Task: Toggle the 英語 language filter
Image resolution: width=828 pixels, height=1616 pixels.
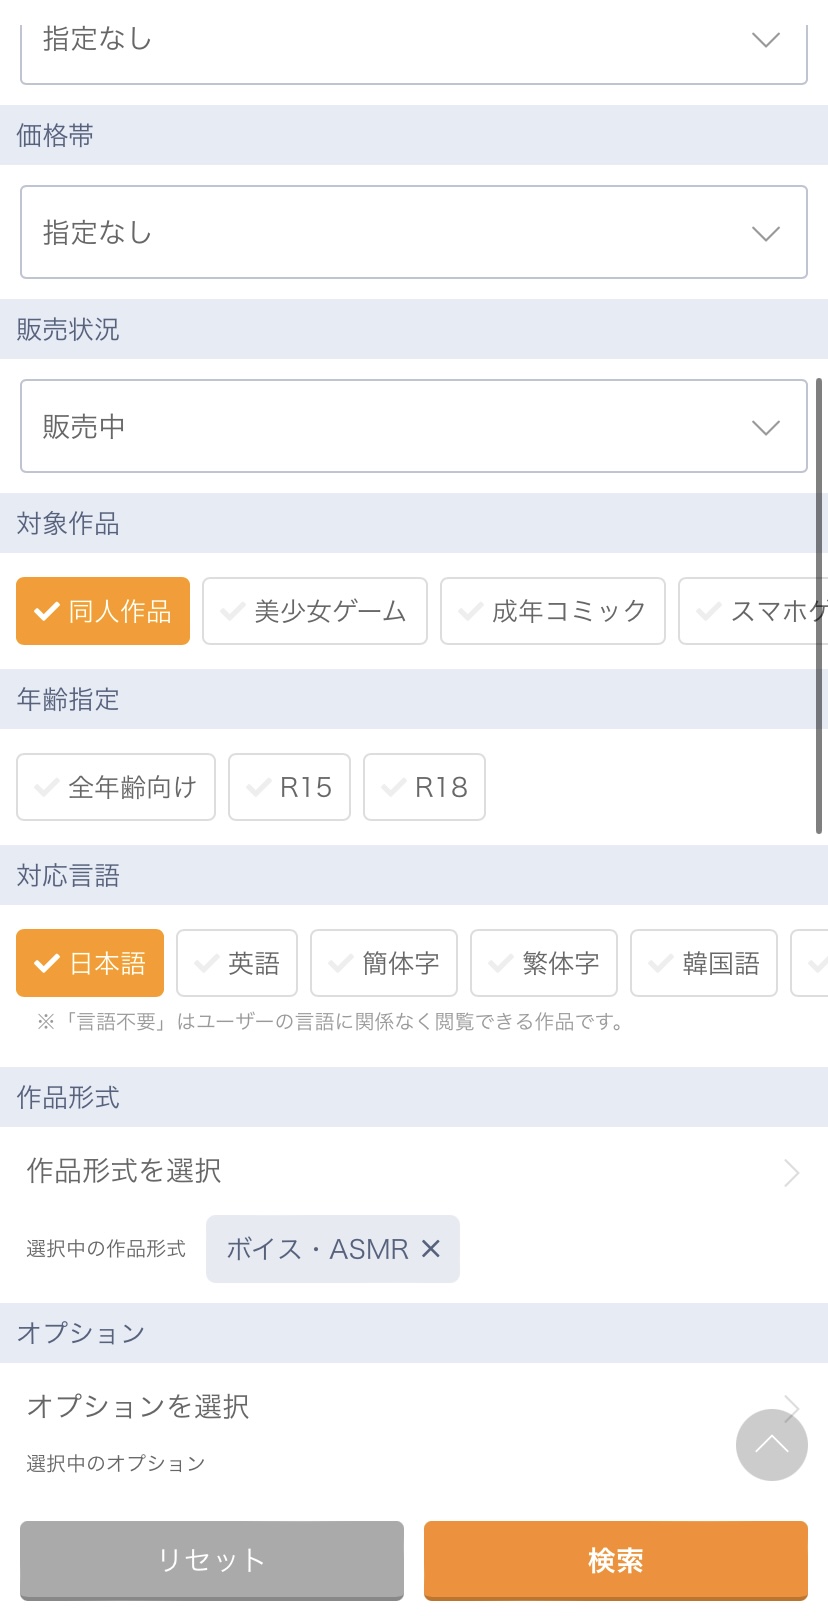Action: [x=237, y=963]
